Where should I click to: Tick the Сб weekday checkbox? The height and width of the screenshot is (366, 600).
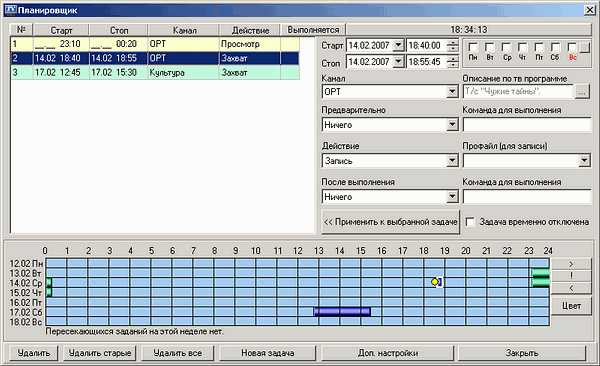[556, 47]
